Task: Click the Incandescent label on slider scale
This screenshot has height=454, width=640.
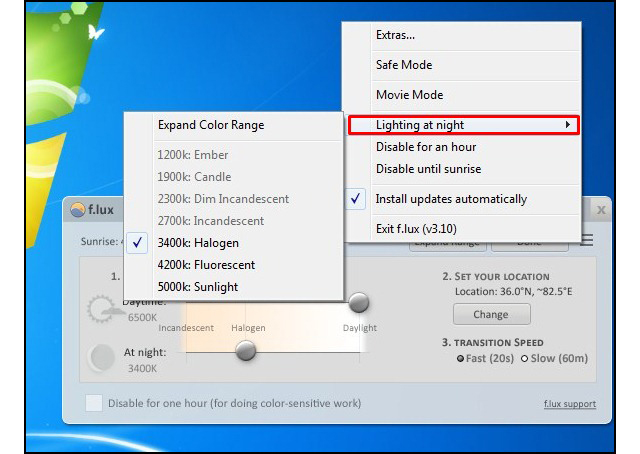Action: [x=186, y=328]
